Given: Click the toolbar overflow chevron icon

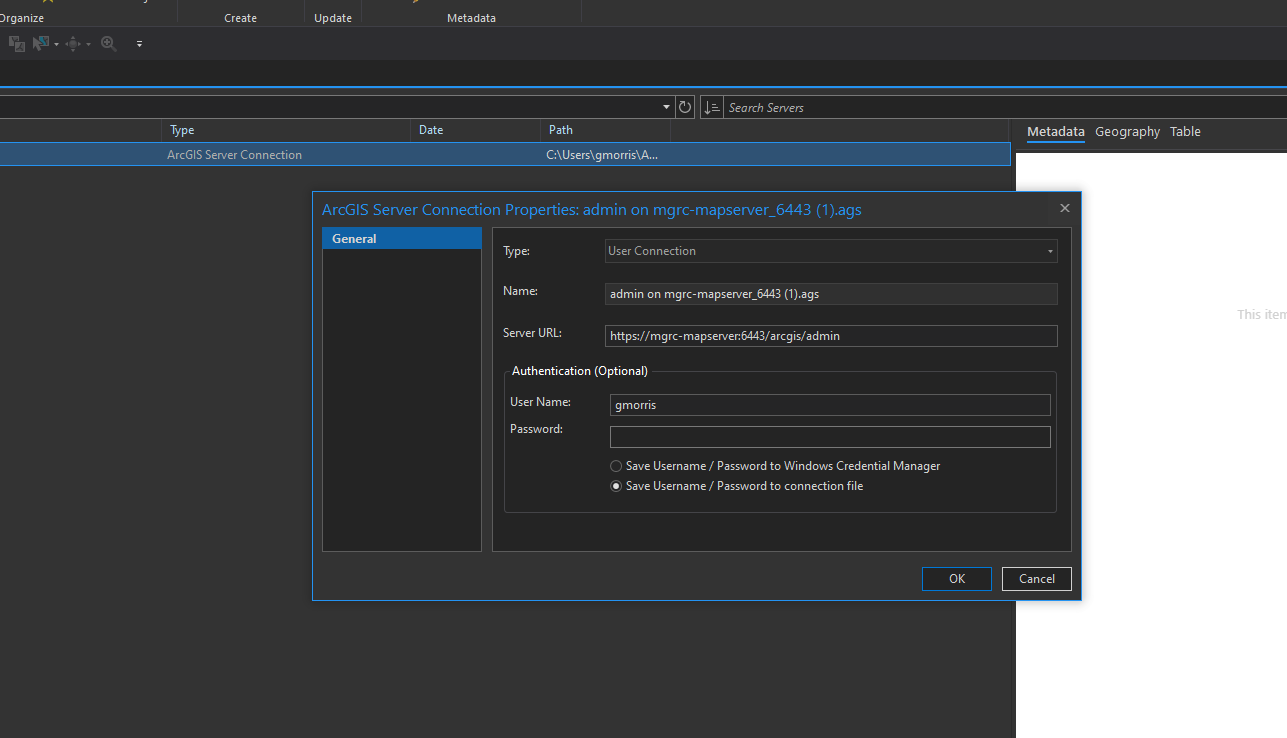Looking at the screenshot, I should tap(139, 44).
